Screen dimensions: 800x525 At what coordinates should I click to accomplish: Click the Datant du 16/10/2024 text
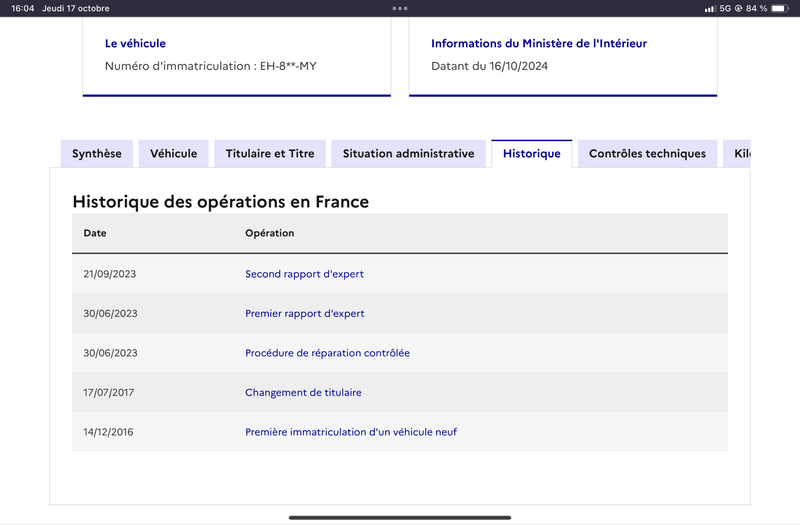489,66
